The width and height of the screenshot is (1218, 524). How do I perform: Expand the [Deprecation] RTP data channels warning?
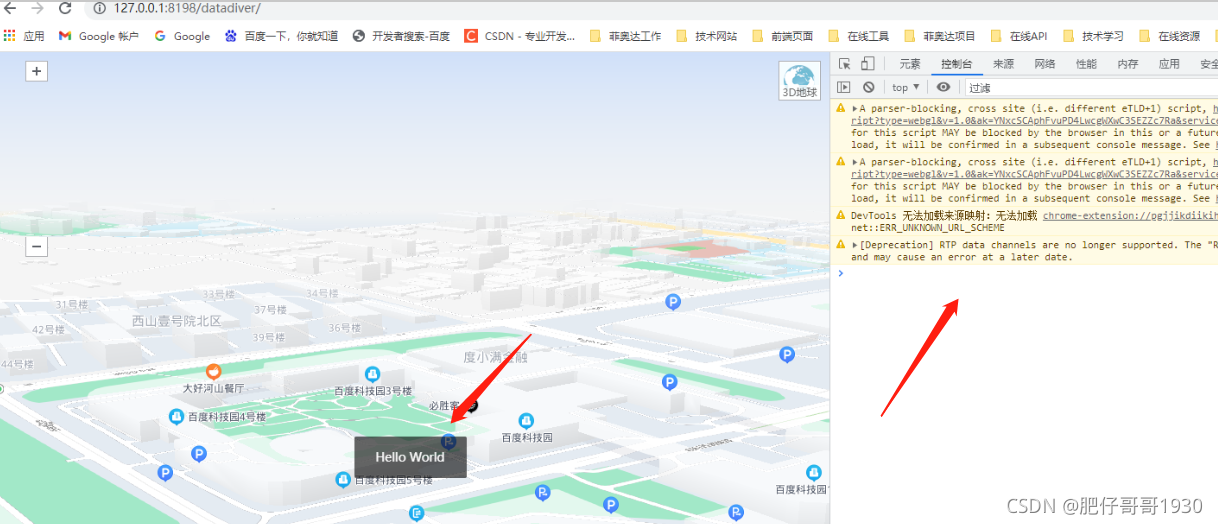[855, 245]
